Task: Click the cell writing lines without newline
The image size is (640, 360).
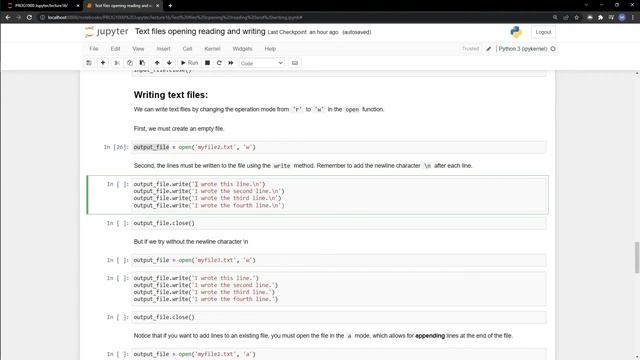Action: pyautogui.click(x=339, y=289)
